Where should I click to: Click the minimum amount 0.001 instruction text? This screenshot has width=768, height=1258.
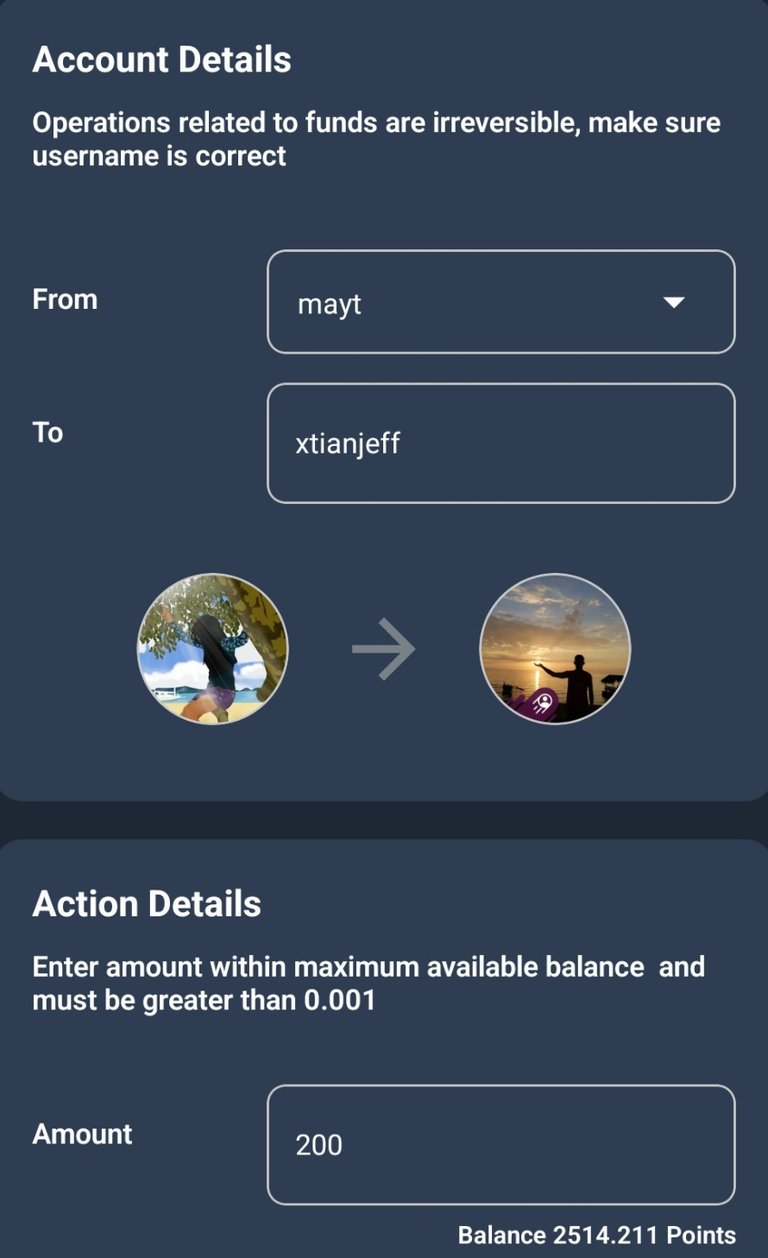coord(368,983)
